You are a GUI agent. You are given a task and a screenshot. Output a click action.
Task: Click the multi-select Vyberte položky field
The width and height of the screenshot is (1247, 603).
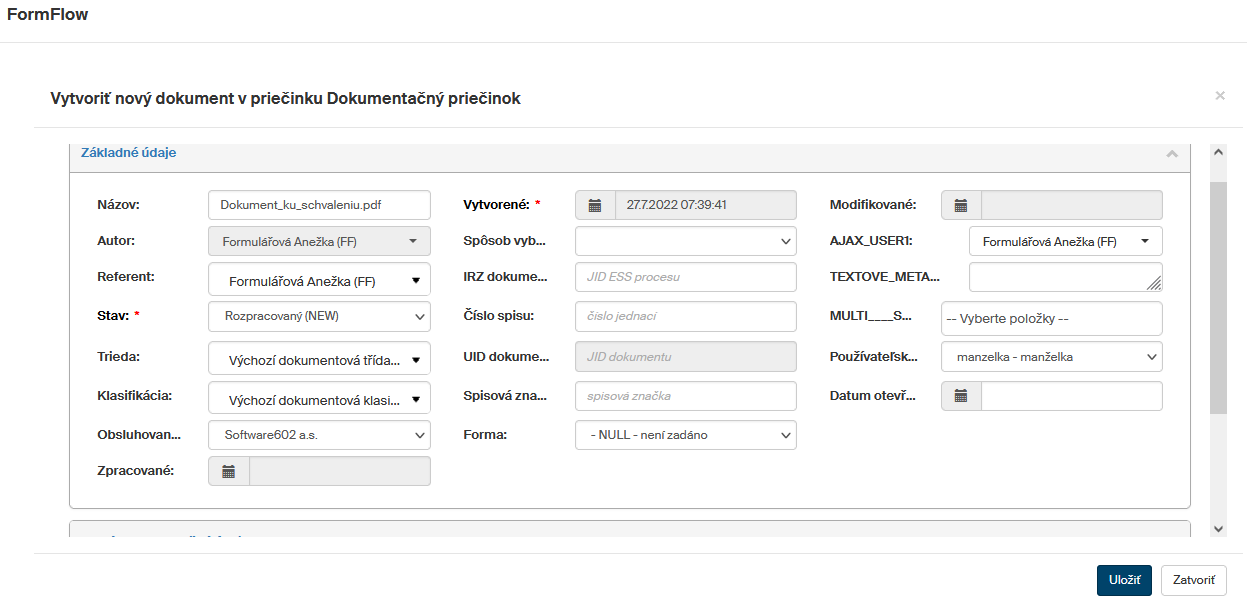(1051, 319)
